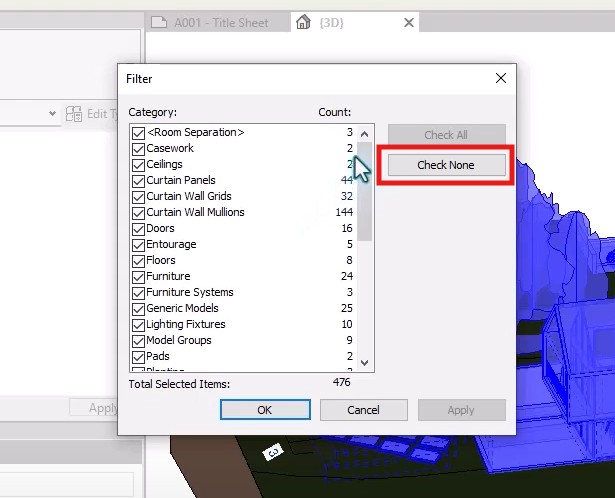The image size is (615, 498).
Task: Close the Filter dialog with X
Action: click(x=501, y=78)
